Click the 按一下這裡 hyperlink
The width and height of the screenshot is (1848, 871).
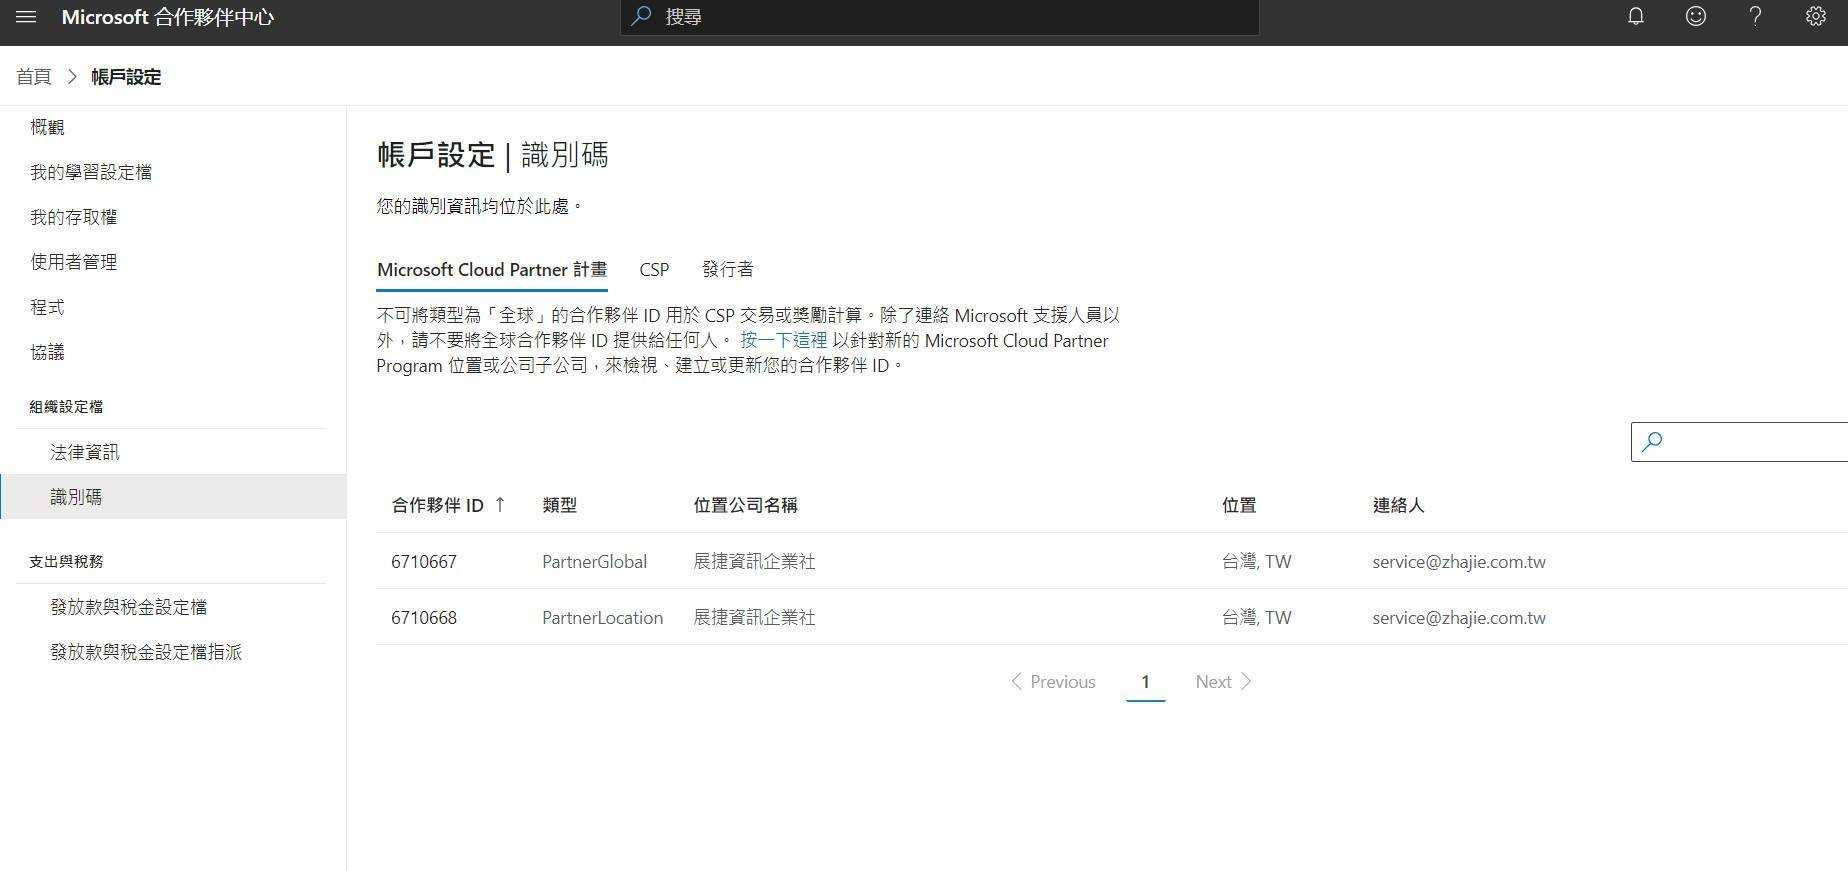point(783,340)
